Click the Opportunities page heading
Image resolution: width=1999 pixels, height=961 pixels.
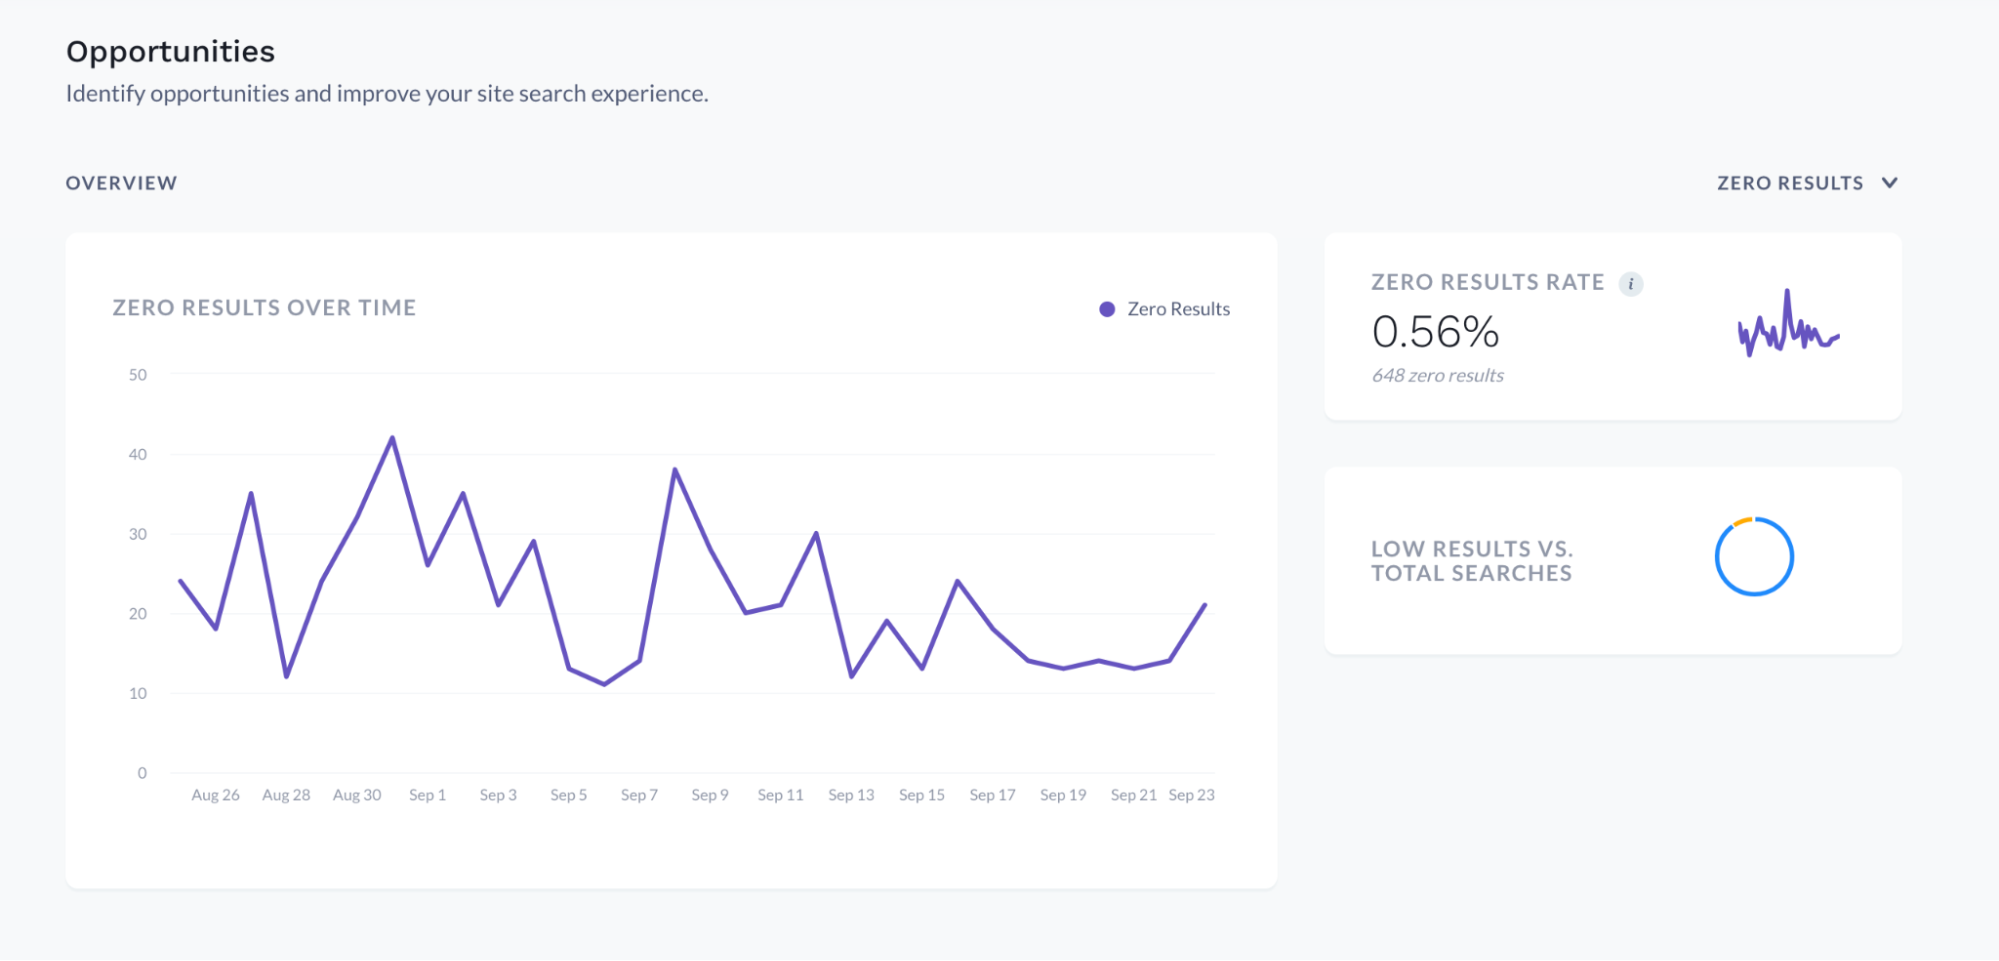click(x=170, y=51)
